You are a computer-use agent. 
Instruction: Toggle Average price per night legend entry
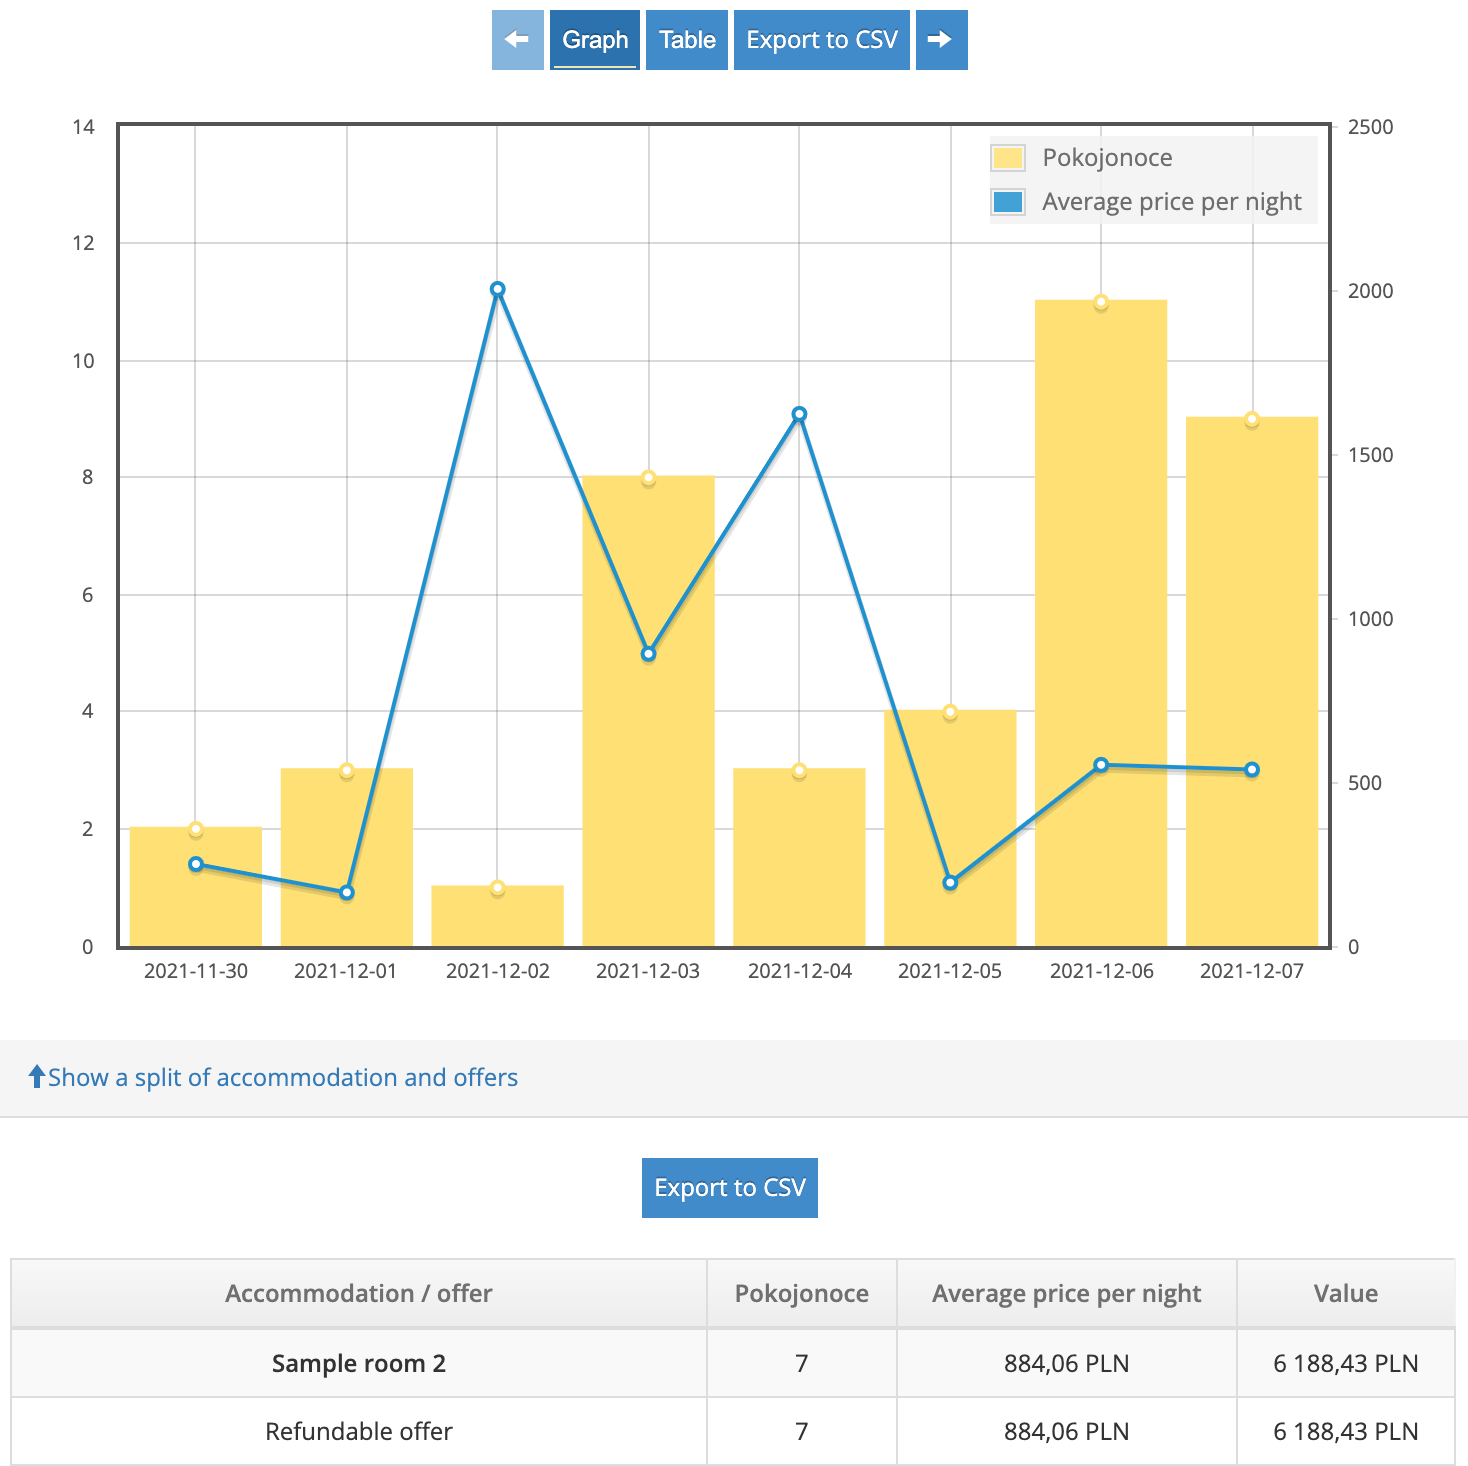pos(1171,202)
